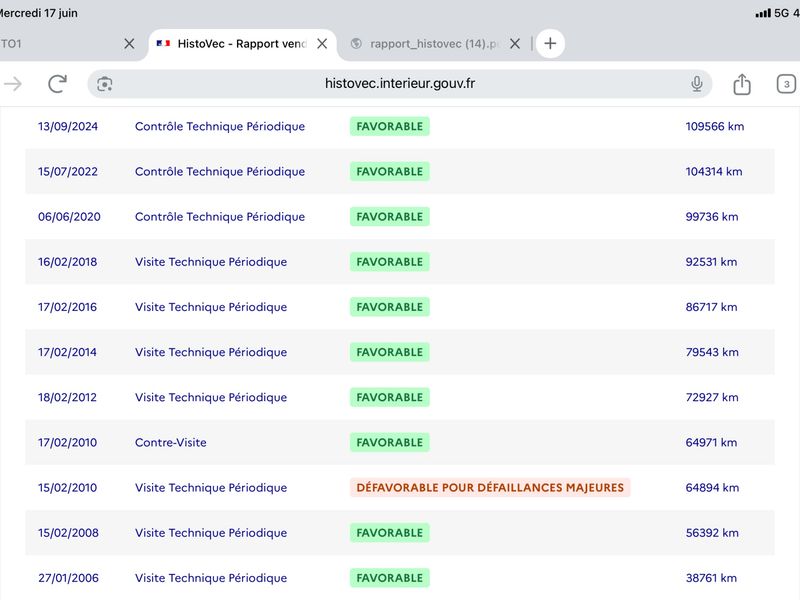Reload the page with the refresh icon
The image size is (800, 600).
(58, 84)
